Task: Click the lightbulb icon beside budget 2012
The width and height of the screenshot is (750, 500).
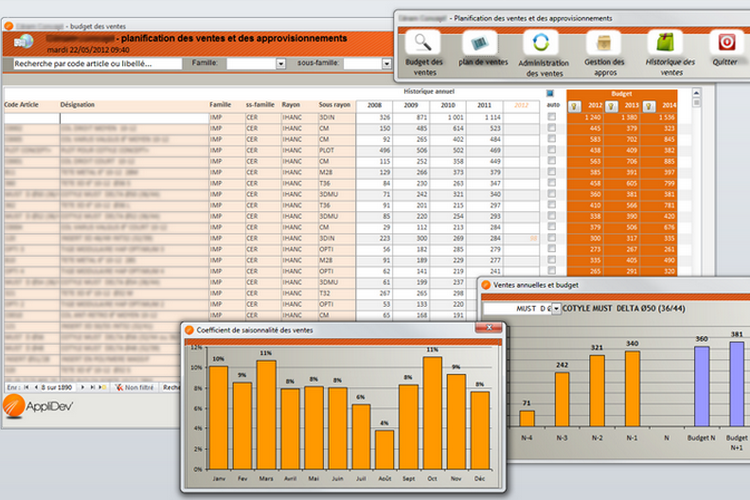Action: [576, 105]
